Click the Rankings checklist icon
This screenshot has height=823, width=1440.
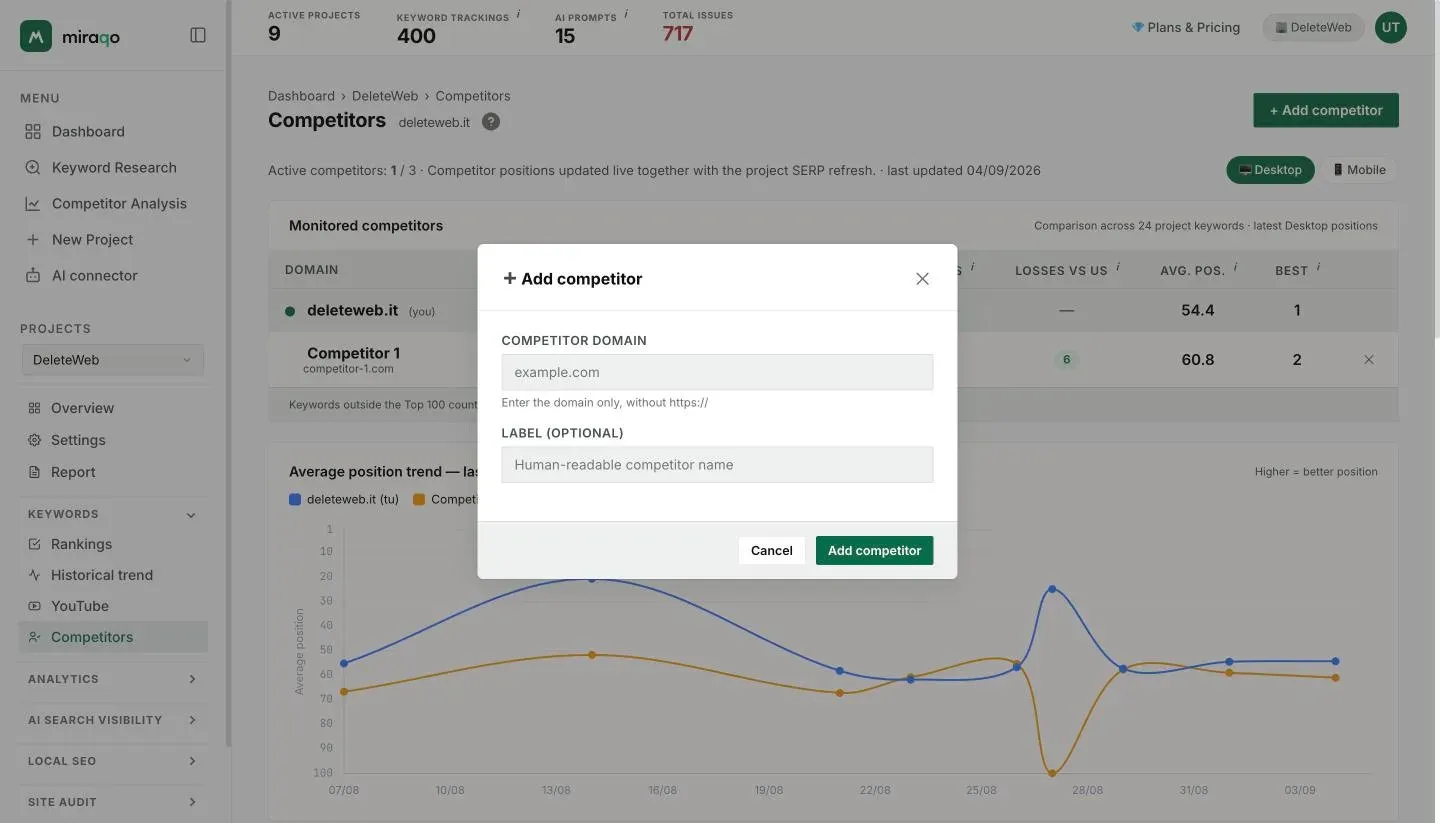[x=34, y=544]
